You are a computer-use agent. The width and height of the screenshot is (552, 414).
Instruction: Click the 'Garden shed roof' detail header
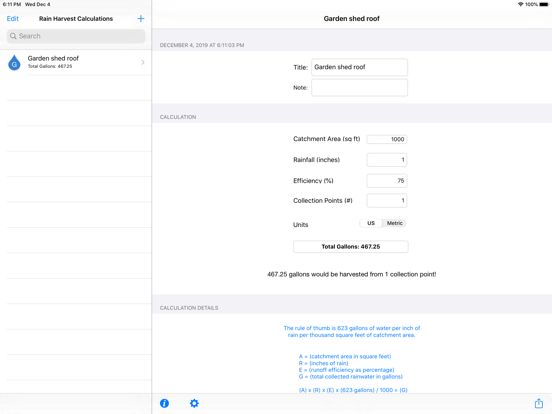pyautogui.click(x=351, y=19)
